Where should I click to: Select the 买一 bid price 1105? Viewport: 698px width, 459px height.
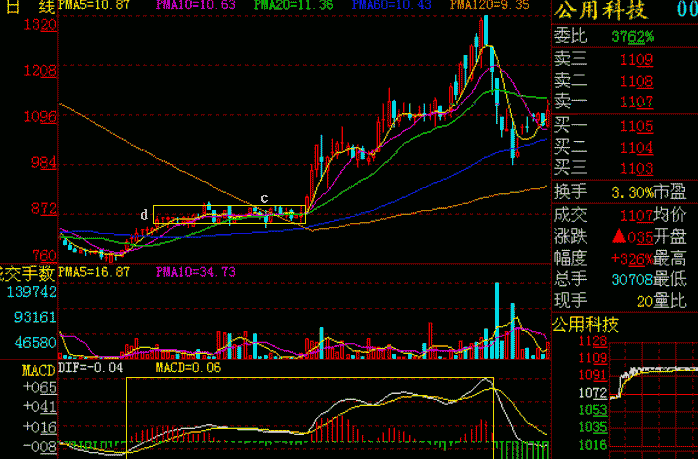pos(637,126)
